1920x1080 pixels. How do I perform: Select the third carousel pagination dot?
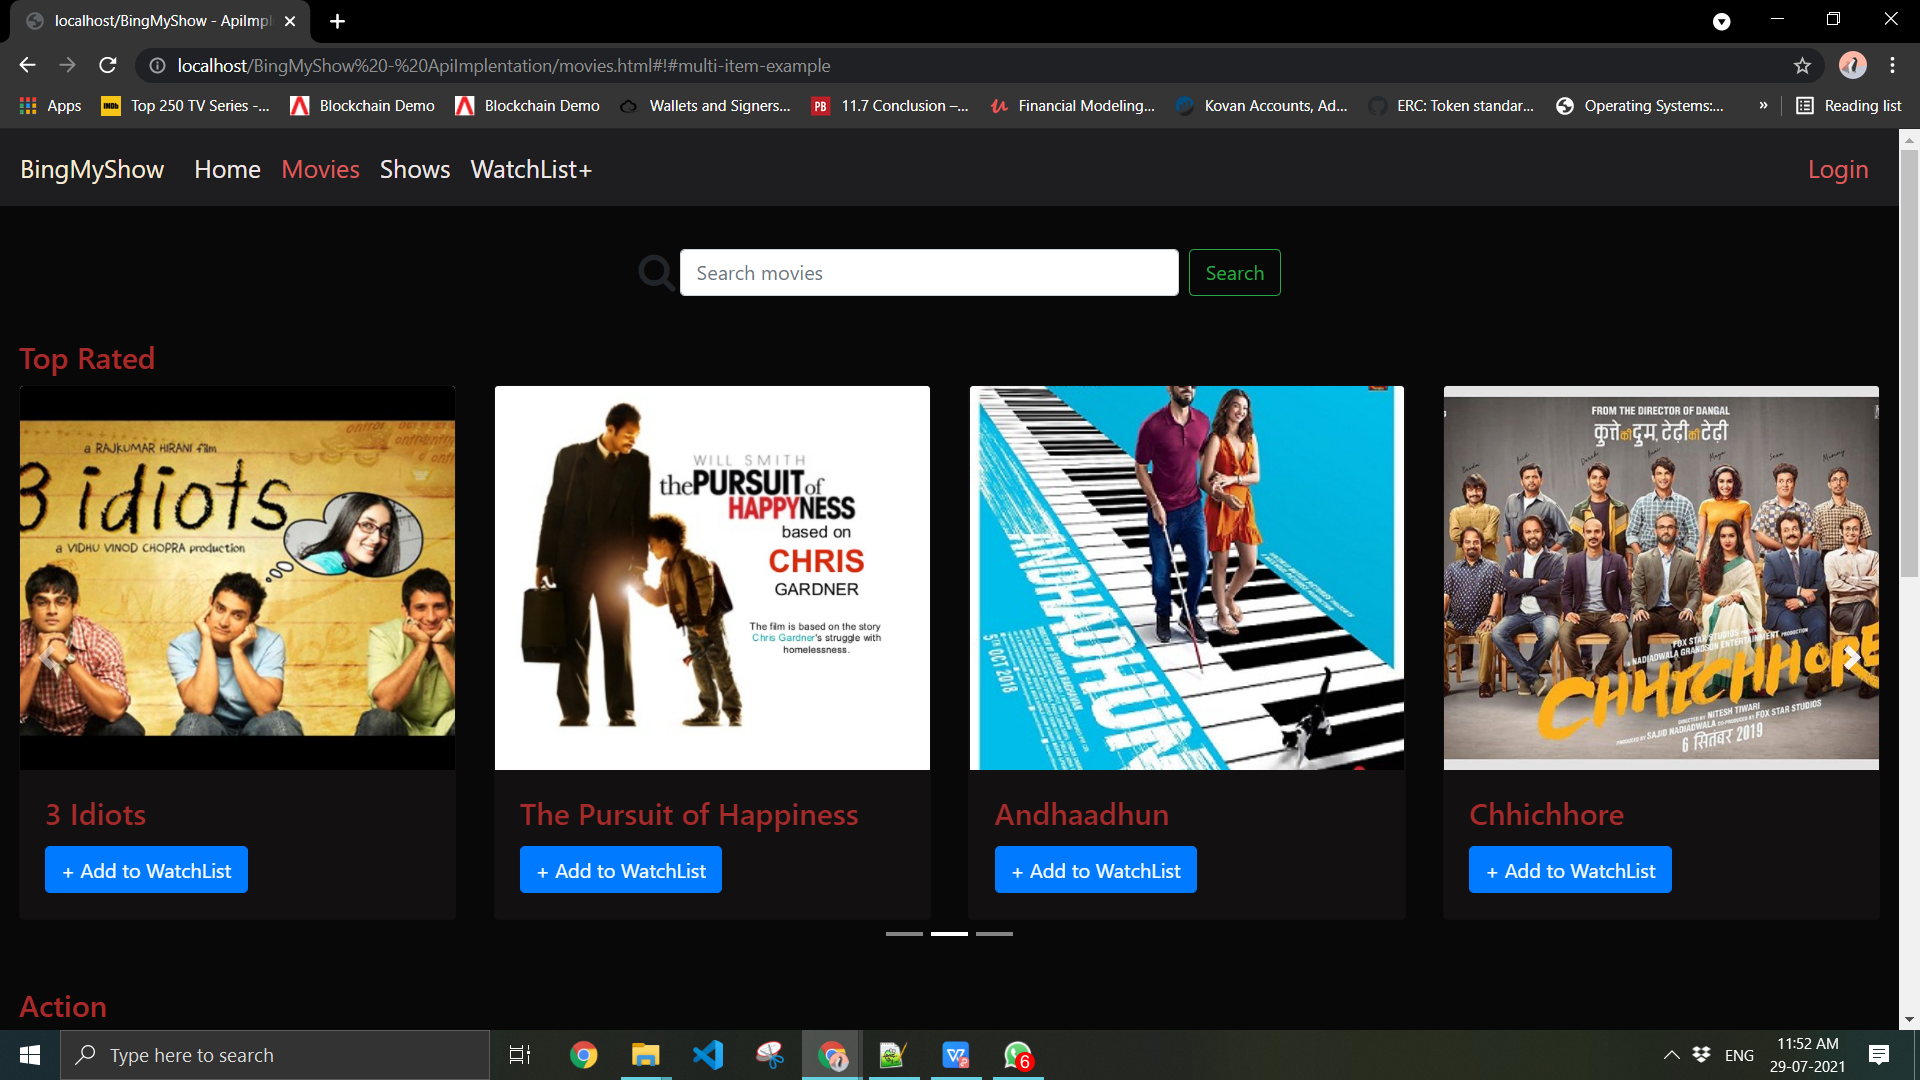(994, 933)
